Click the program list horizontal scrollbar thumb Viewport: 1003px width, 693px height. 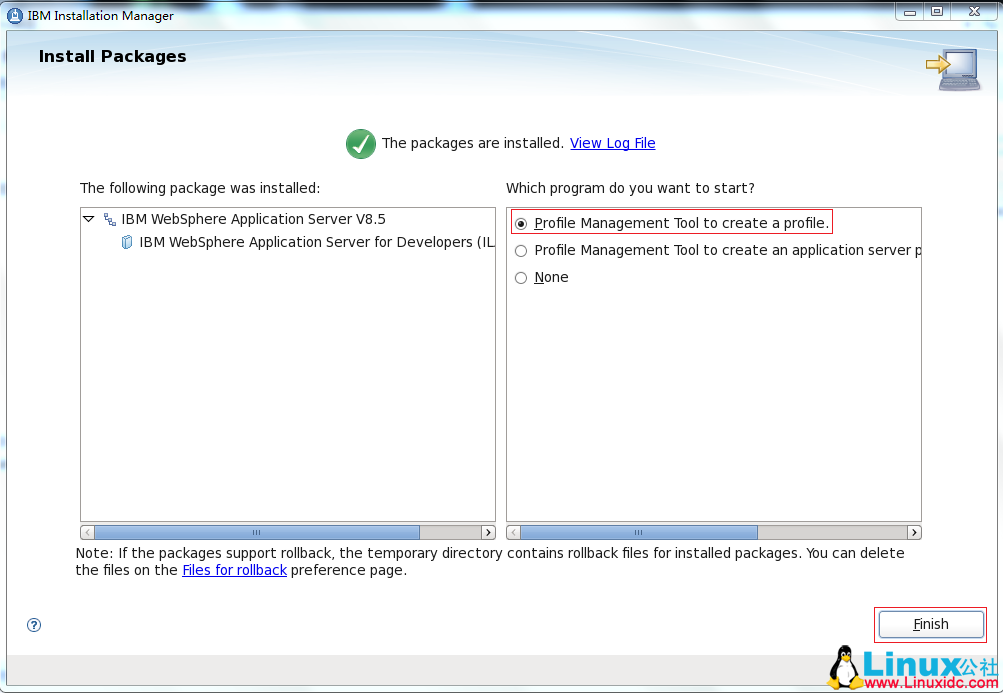(x=638, y=532)
